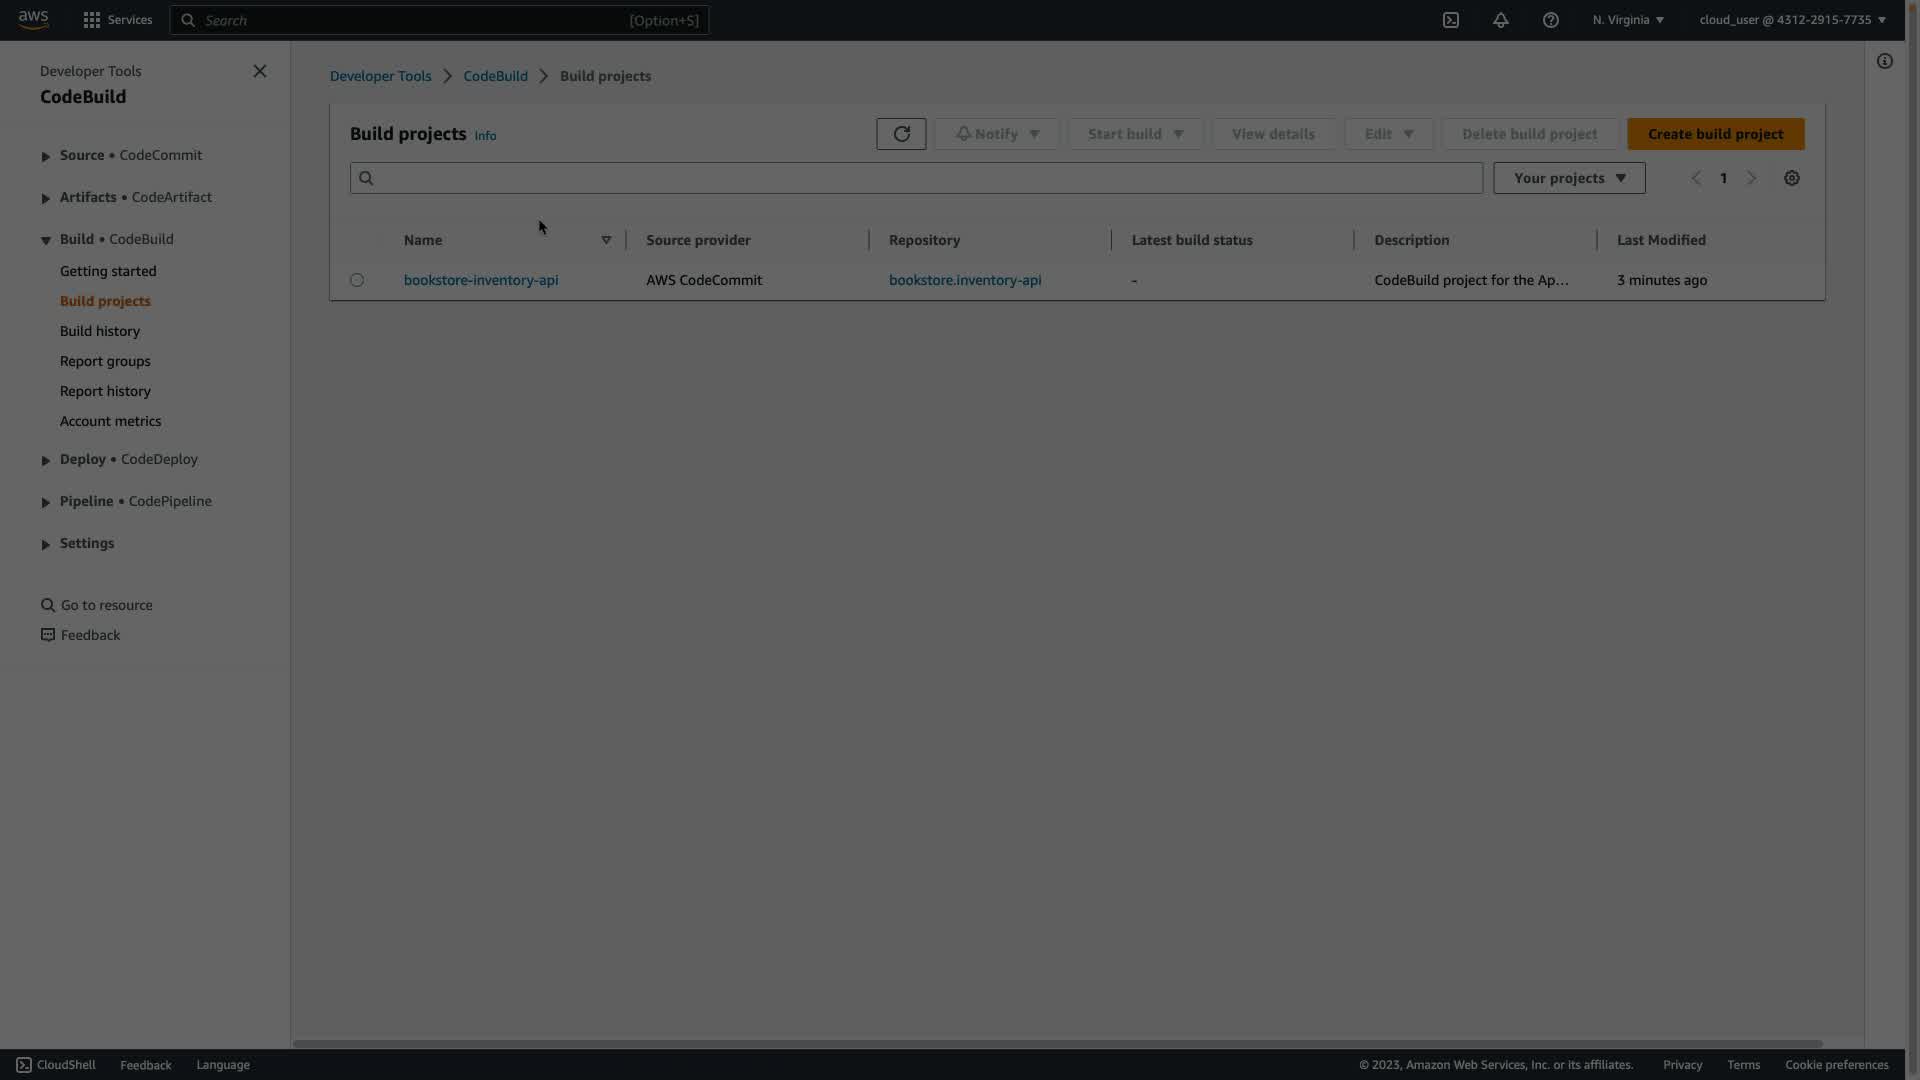Open the Services grid menu
This screenshot has width=1920, height=1080.
click(x=117, y=20)
